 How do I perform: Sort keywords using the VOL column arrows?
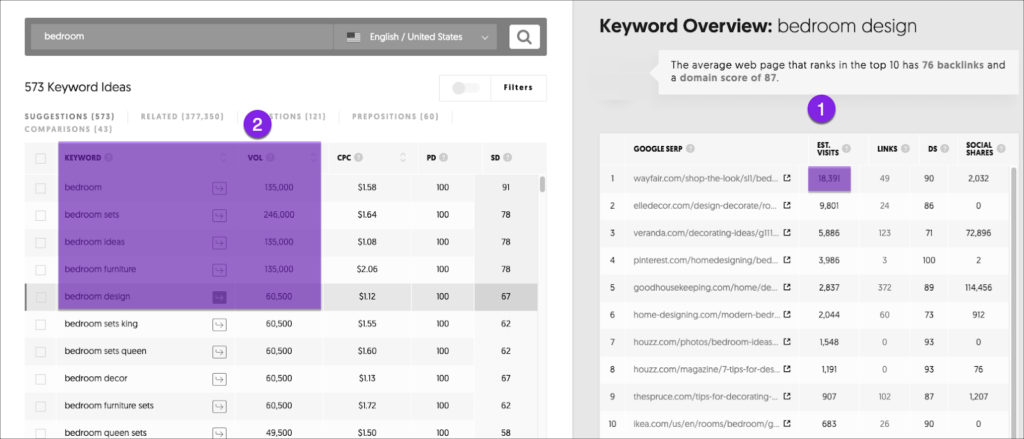coord(312,157)
